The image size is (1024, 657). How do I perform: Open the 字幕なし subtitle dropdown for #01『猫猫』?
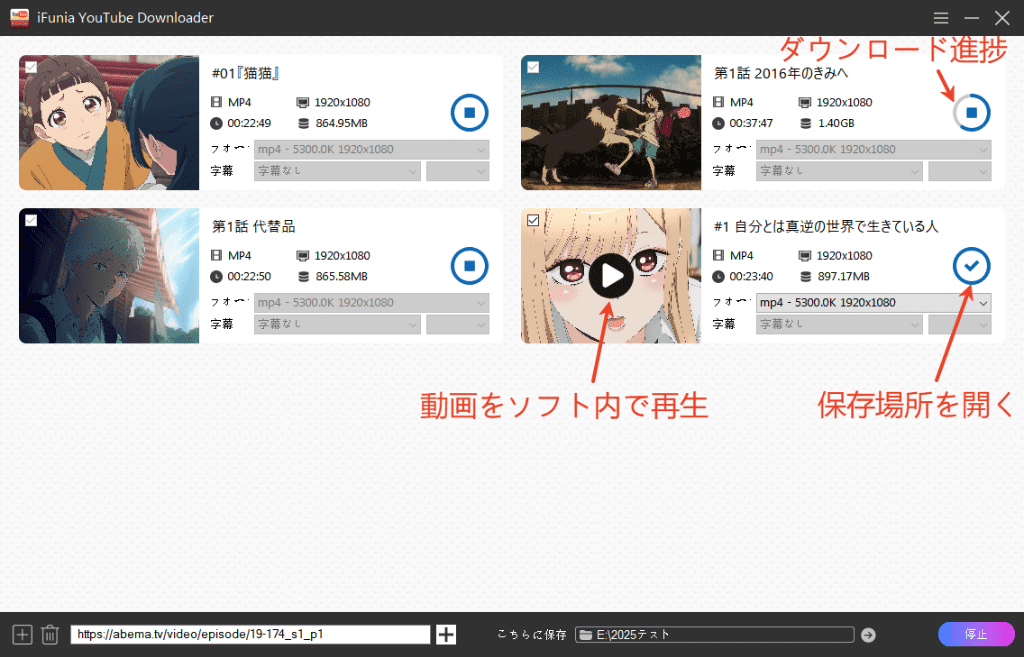click(x=336, y=171)
